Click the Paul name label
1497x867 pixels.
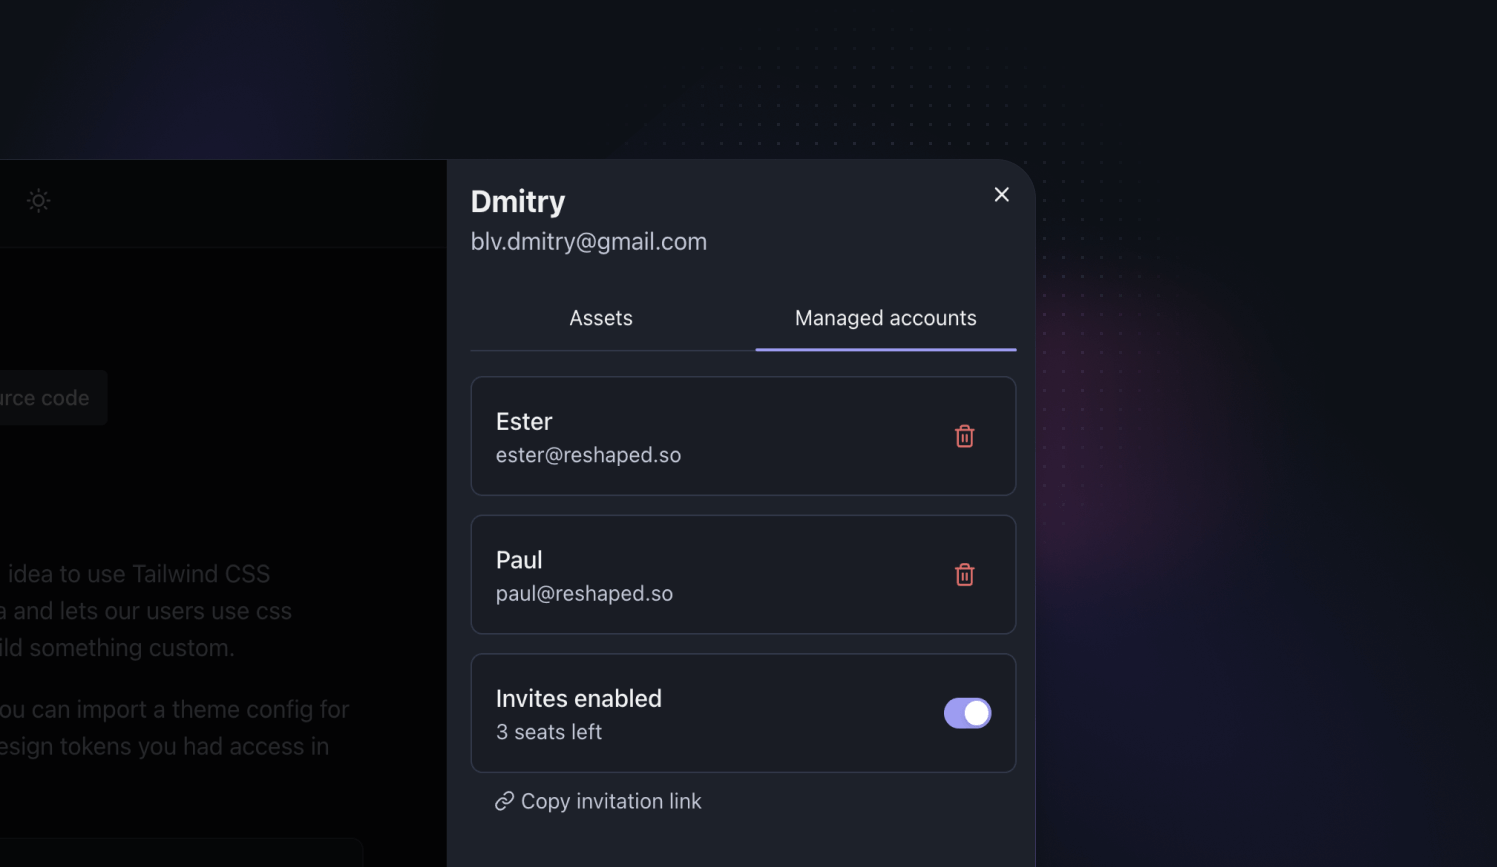(519, 560)
